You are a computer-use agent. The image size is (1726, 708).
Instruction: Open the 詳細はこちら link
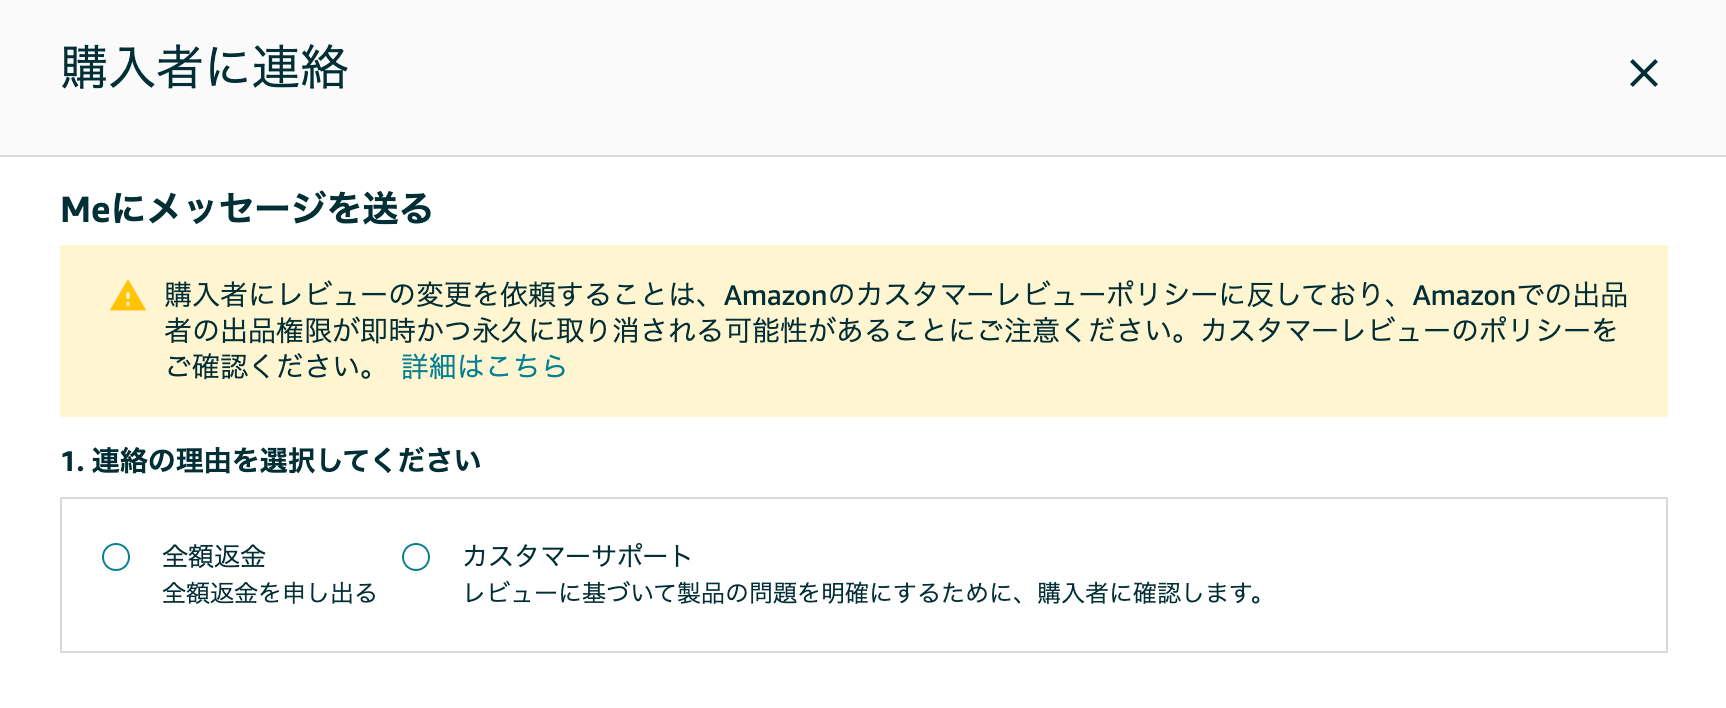click(484, 367)
